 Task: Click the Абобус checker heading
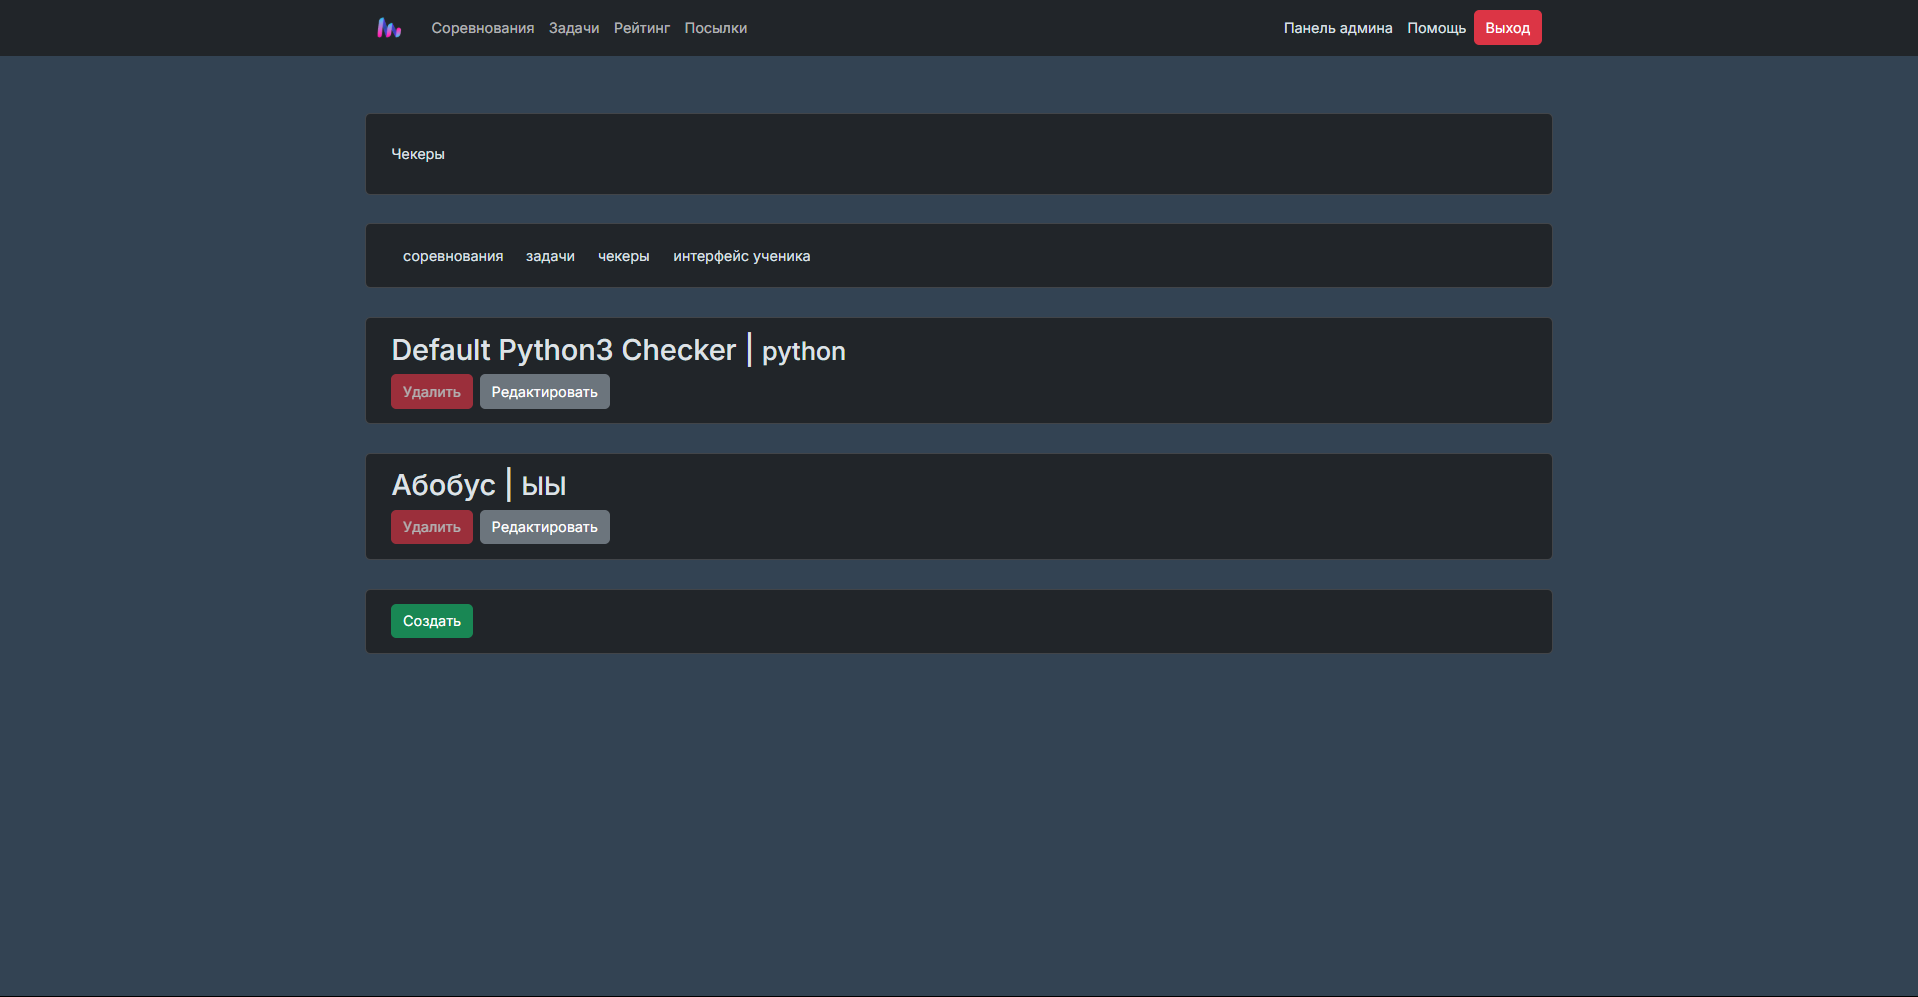click(x=443, y=485)
